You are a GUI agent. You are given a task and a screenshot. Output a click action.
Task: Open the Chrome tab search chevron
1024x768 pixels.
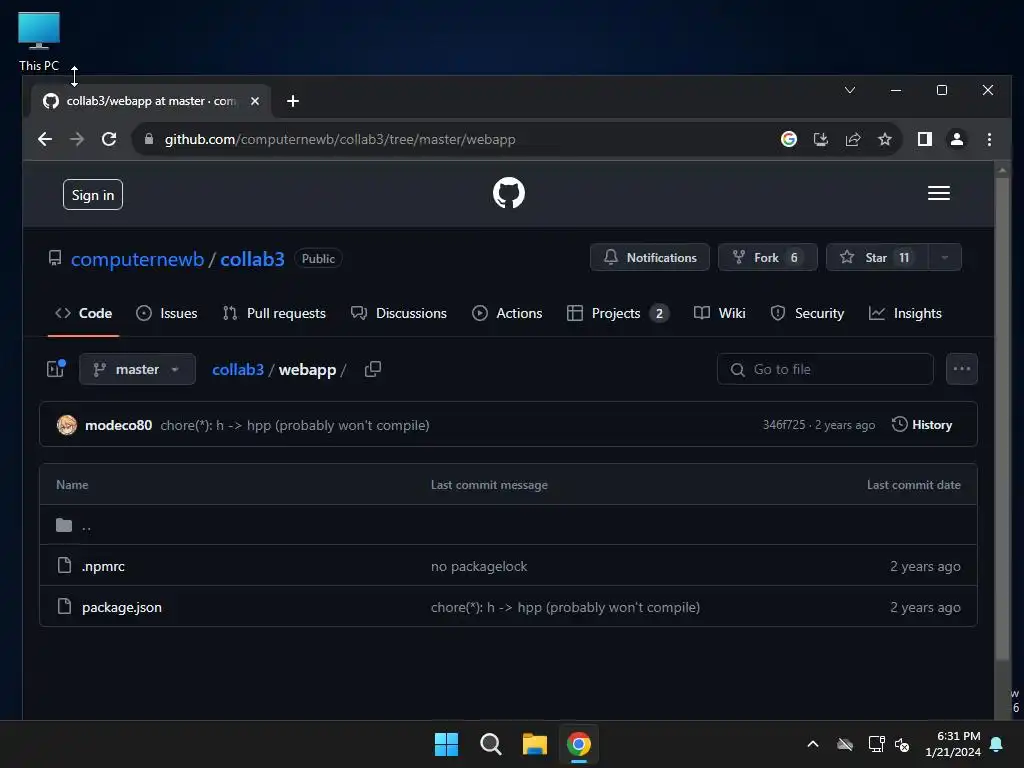[850, 90]
